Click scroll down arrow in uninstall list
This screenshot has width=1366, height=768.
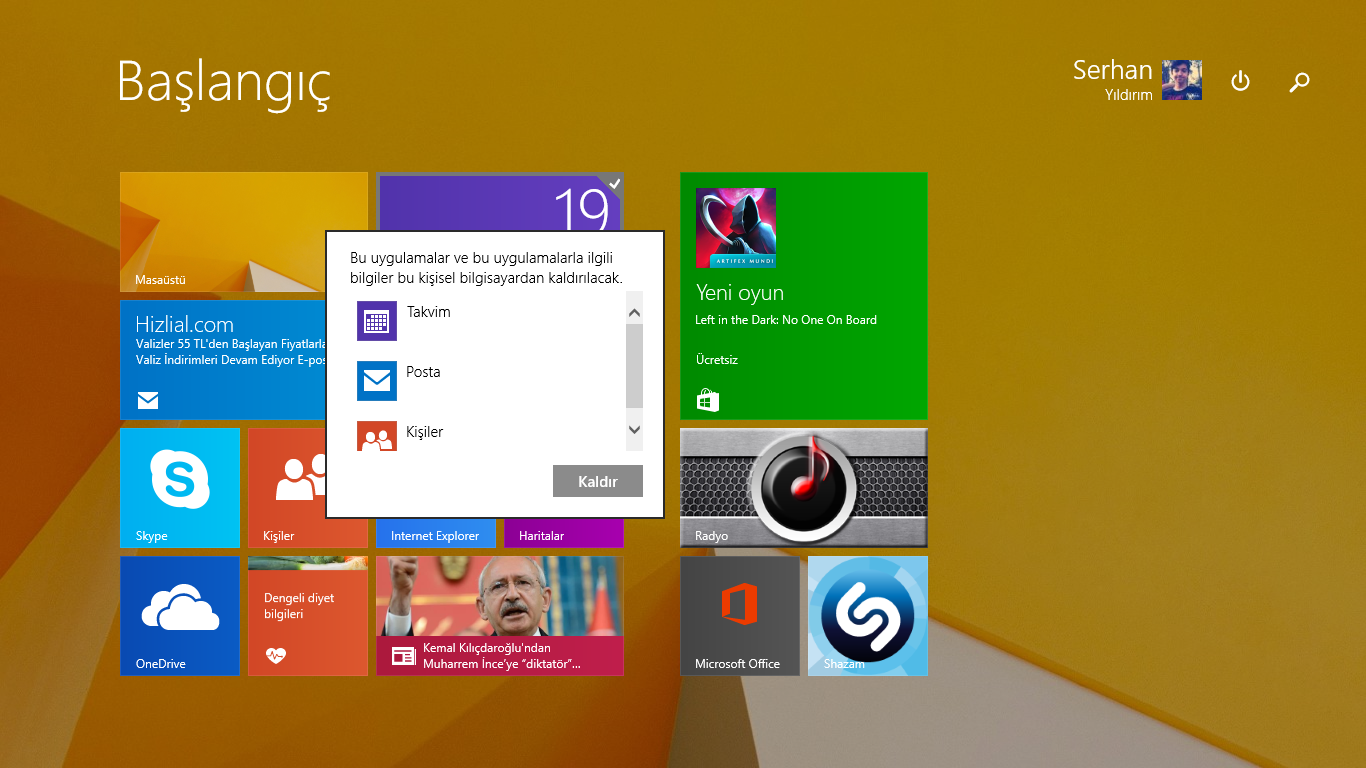[634, 430]
